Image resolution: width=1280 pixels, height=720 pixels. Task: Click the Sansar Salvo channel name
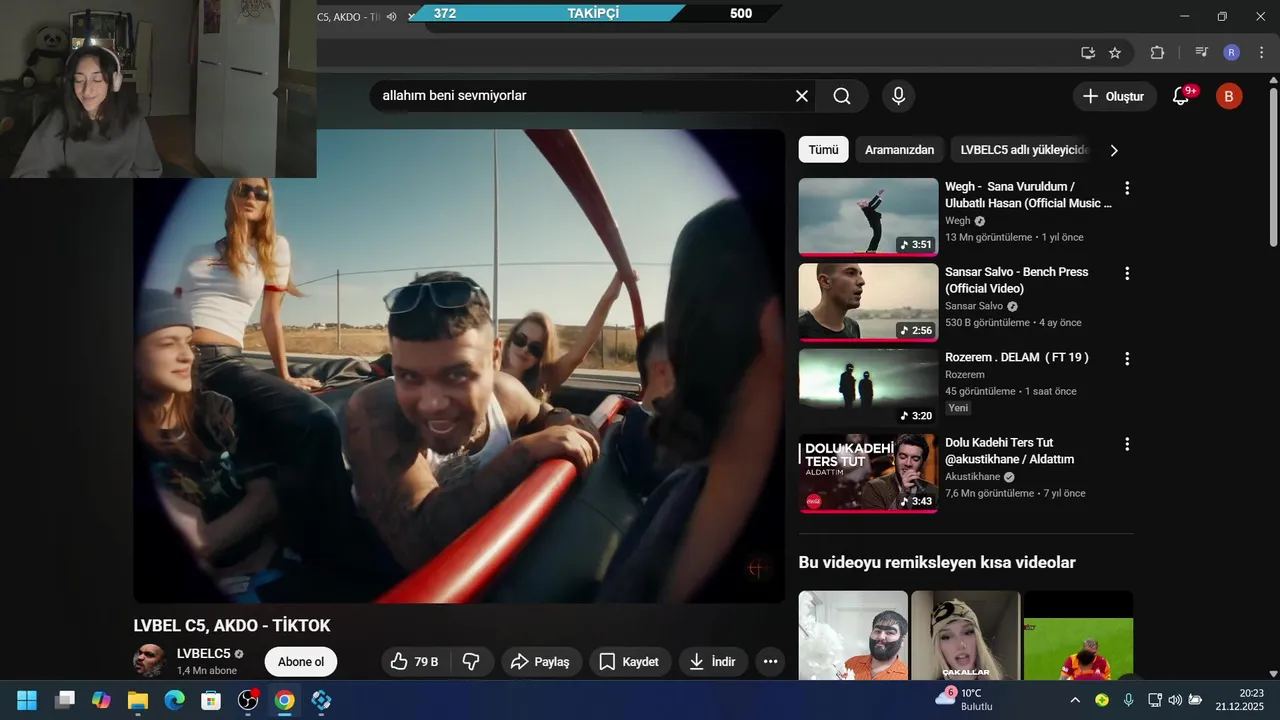point(974,306)
